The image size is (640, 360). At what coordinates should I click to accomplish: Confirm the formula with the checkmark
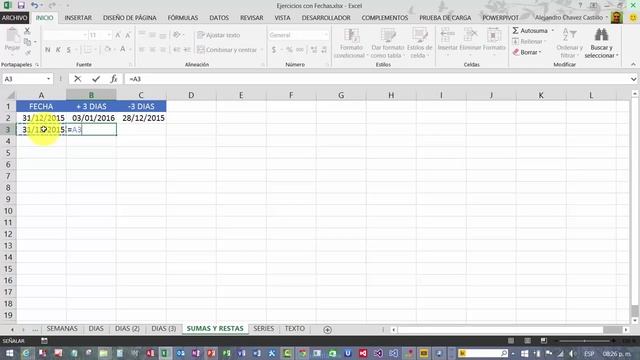(96, 79)
